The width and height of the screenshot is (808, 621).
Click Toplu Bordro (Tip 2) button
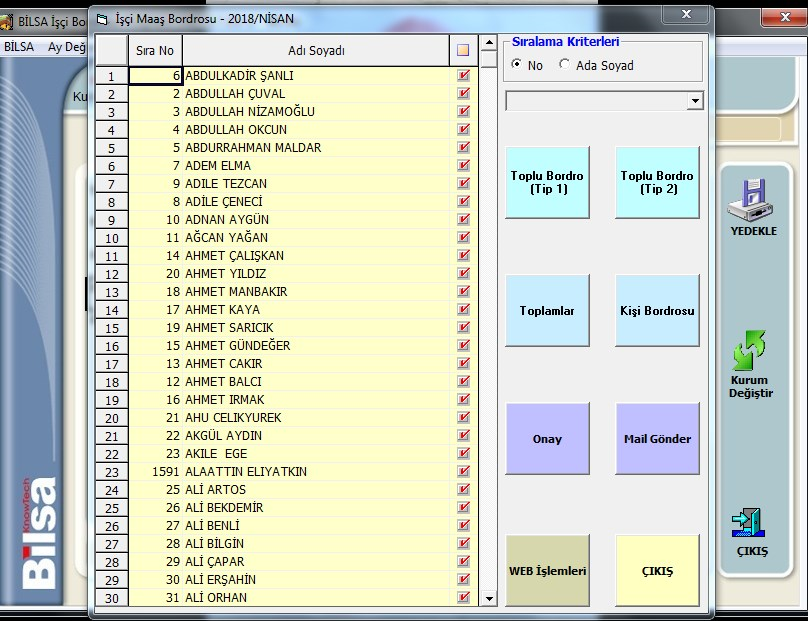656,182
